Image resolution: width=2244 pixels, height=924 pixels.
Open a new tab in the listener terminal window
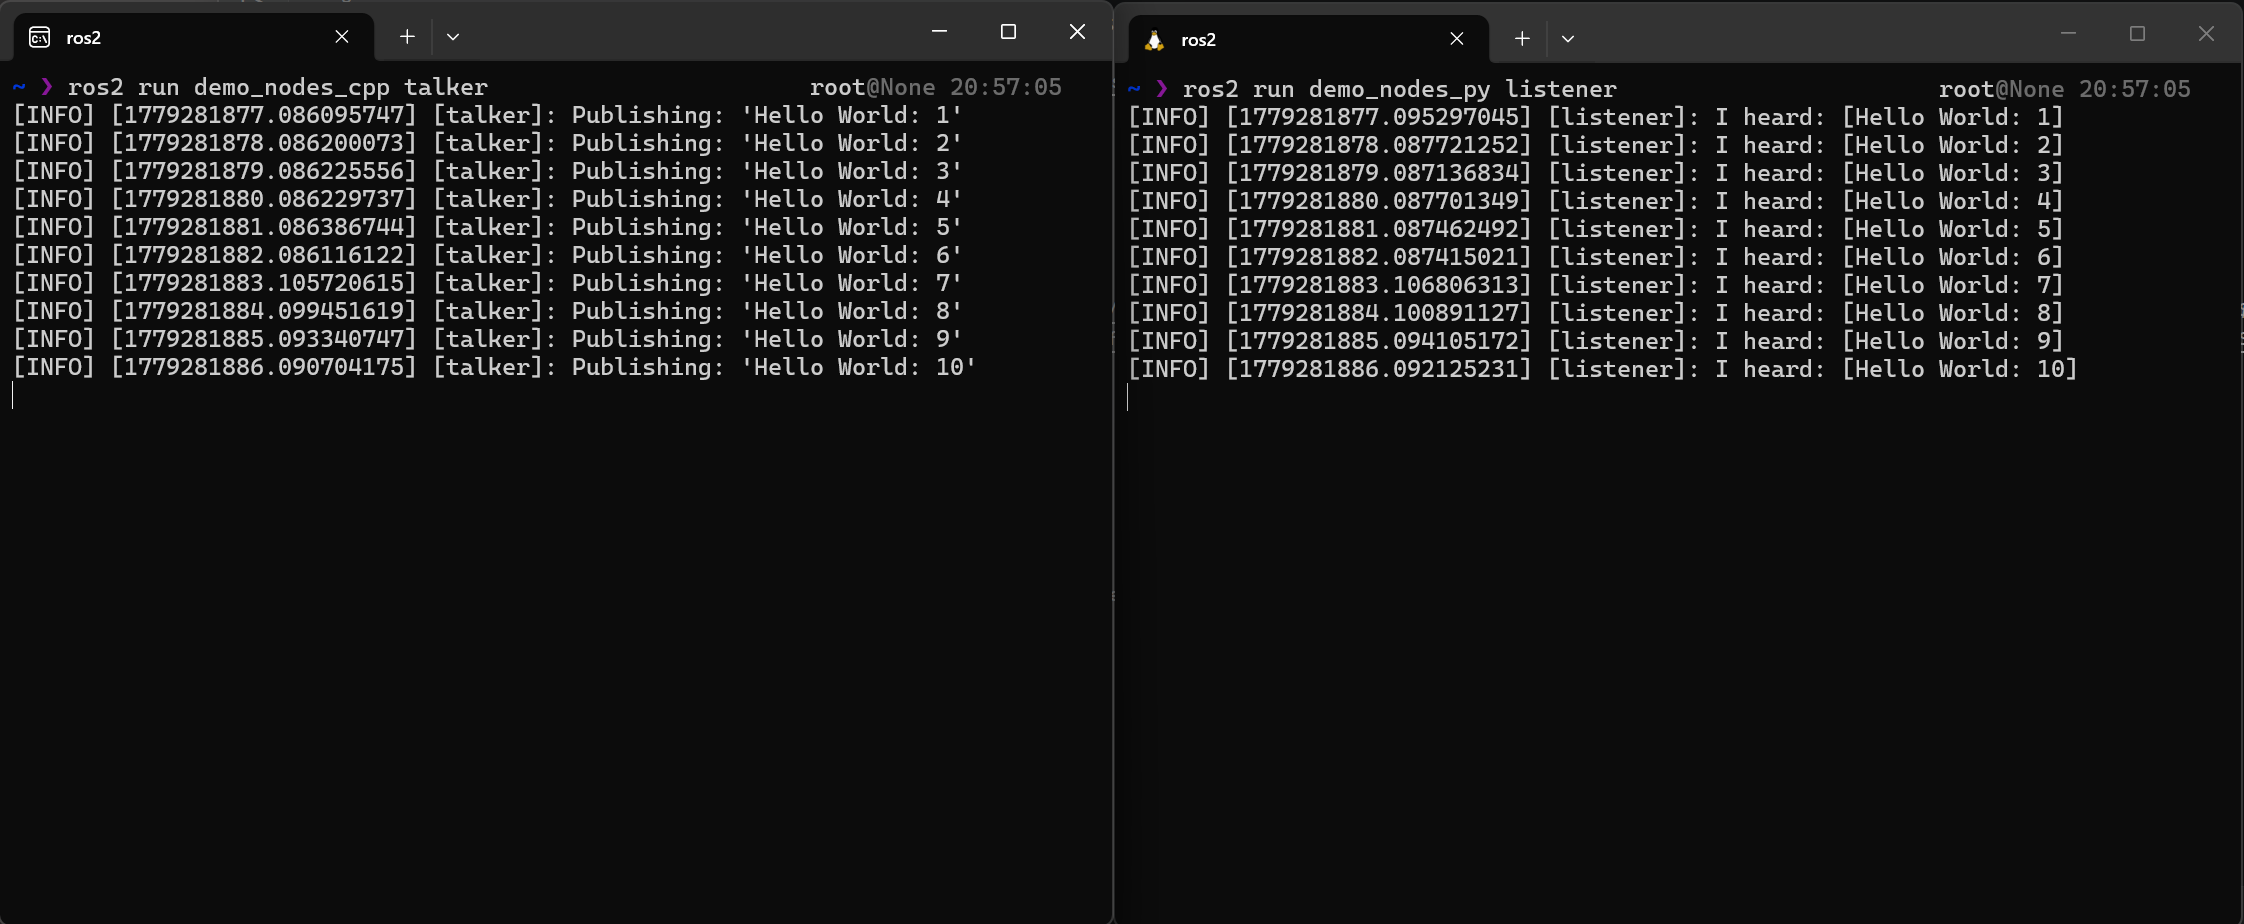1522,39
